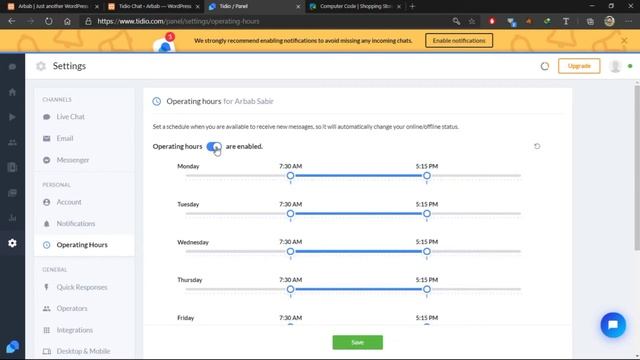640x360 pixels.
Task: Click the Upgrade button
Action: pos(579,66)
